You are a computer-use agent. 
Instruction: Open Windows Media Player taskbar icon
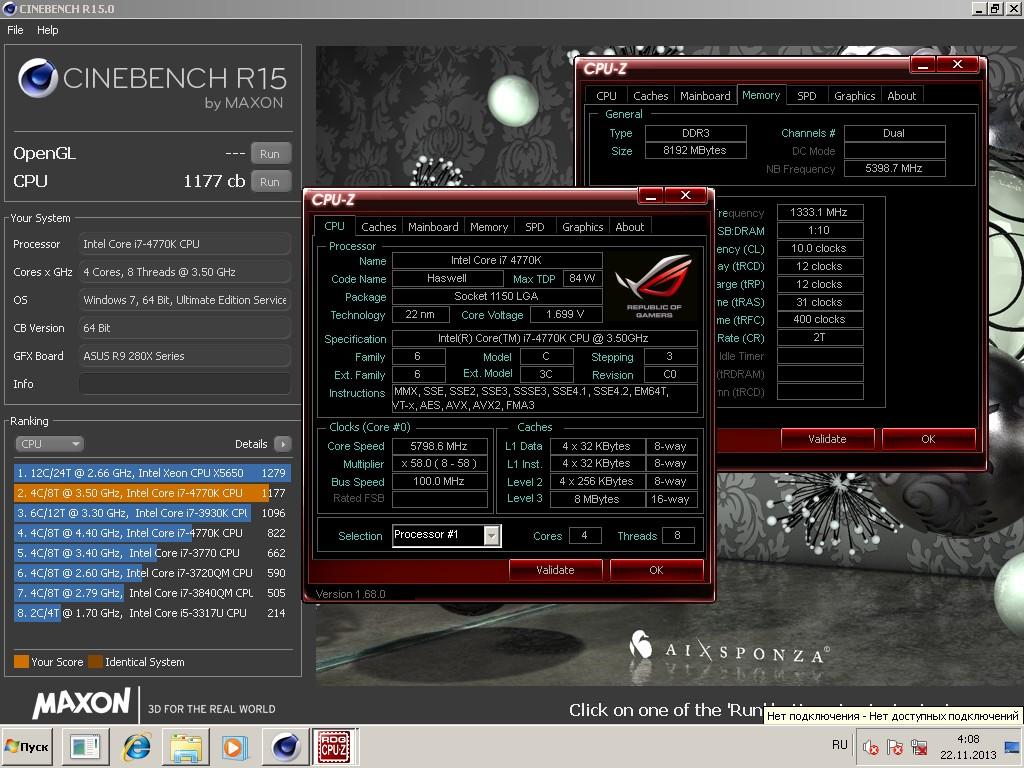234,746
